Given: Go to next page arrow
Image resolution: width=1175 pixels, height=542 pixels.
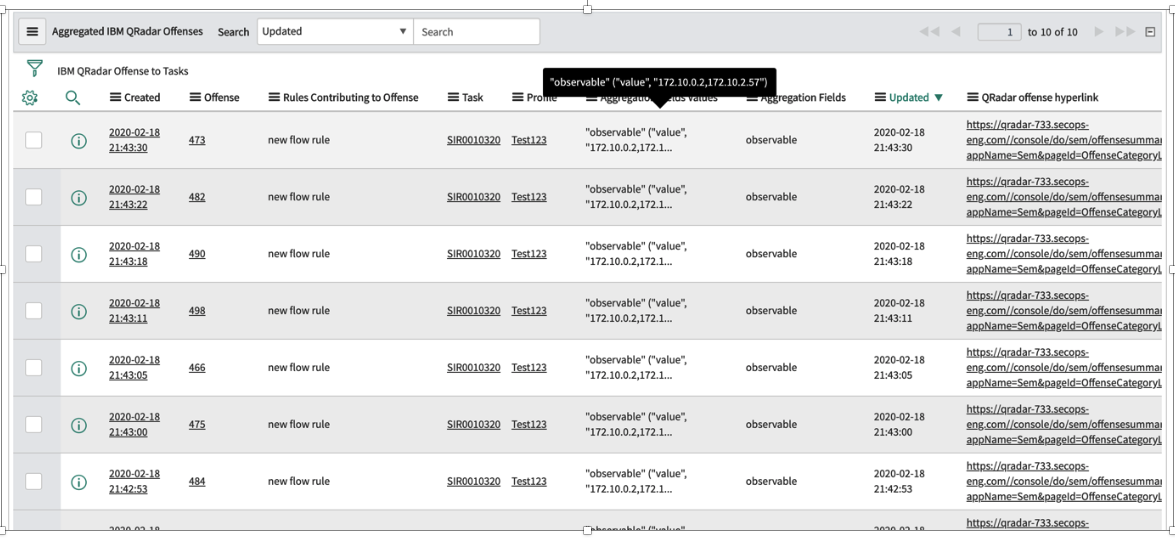Looking at the screenshot, I should [1099, 31].
